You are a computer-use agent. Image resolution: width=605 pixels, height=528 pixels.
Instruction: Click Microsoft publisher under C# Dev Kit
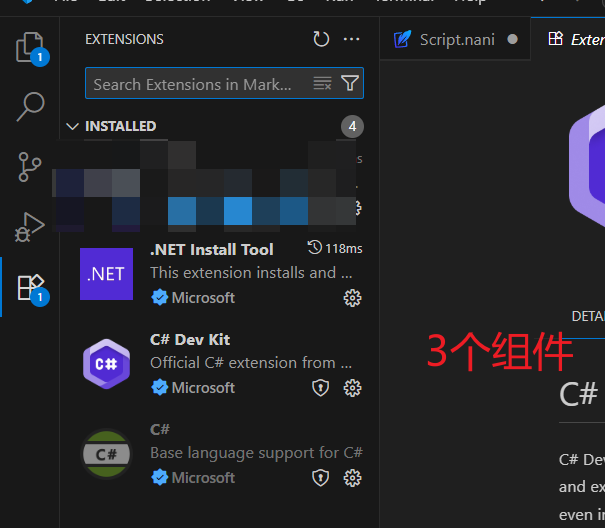[x=203, y=388]
